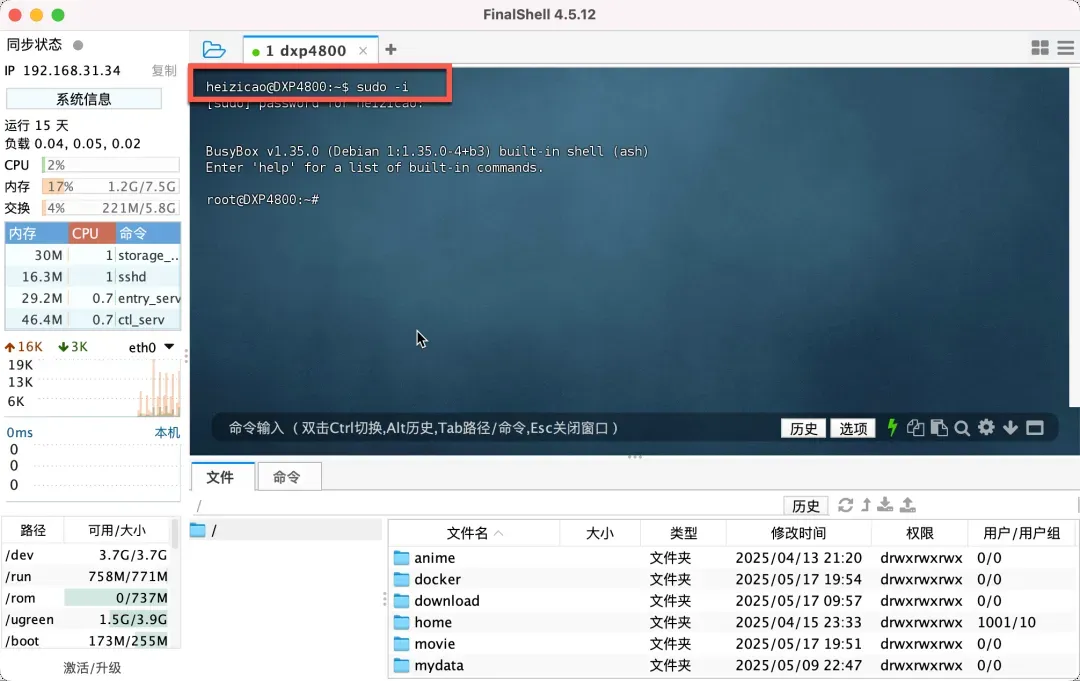
Task: Click the CPU usage bar
Action: point(110,165)
